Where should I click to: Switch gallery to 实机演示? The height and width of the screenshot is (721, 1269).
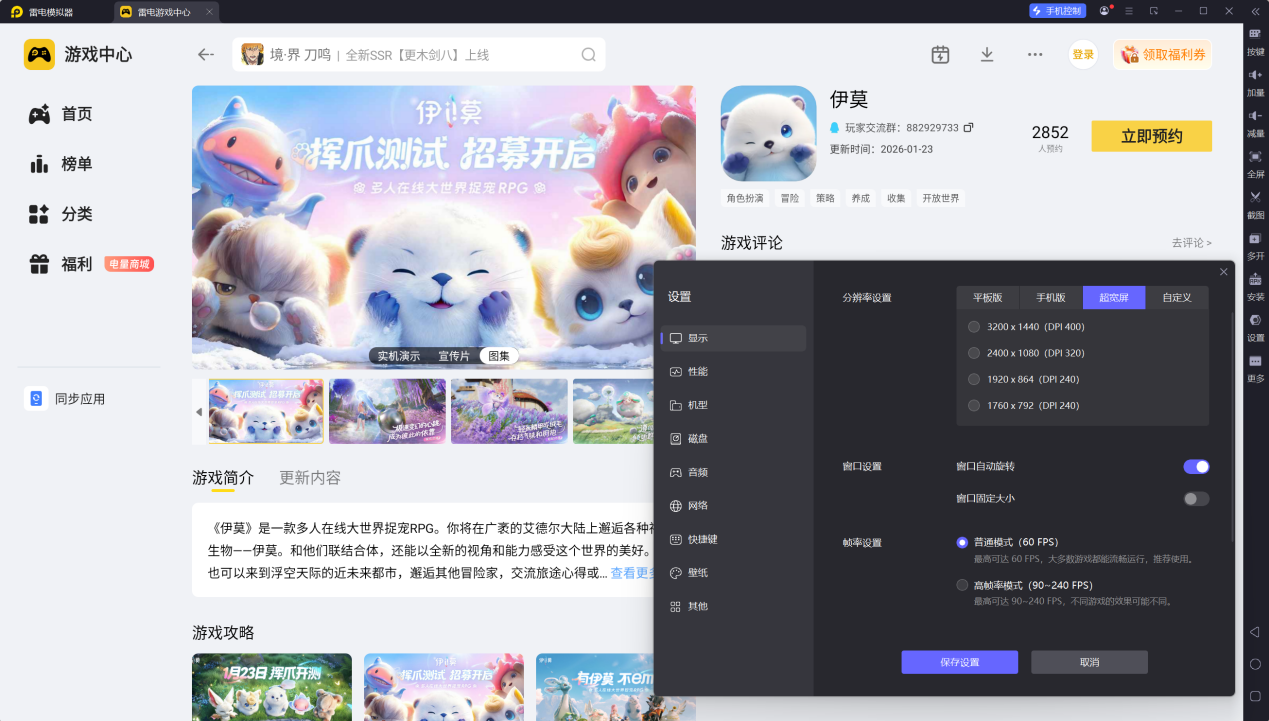(x=398, y=356)
